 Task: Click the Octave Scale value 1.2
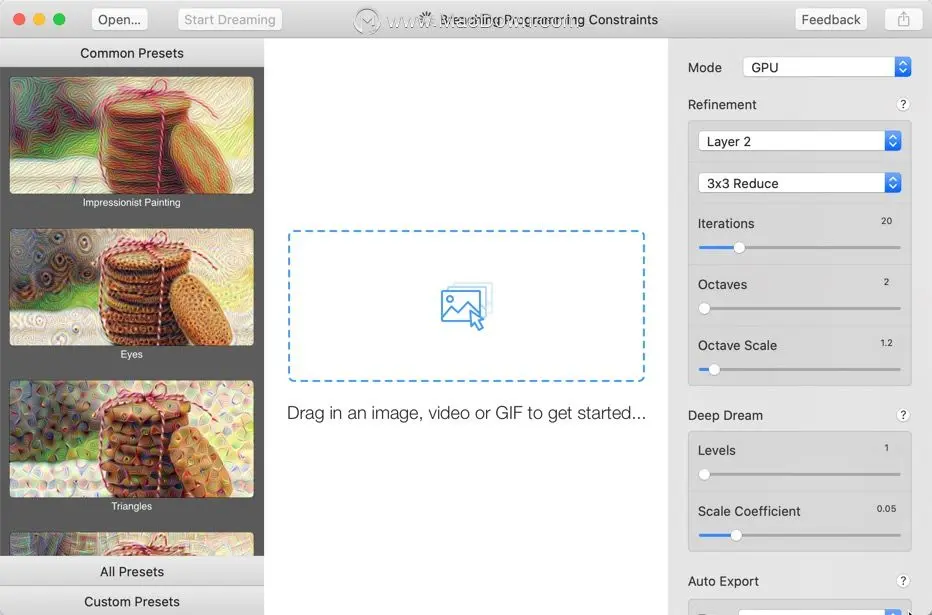click(x=886, y=343)
